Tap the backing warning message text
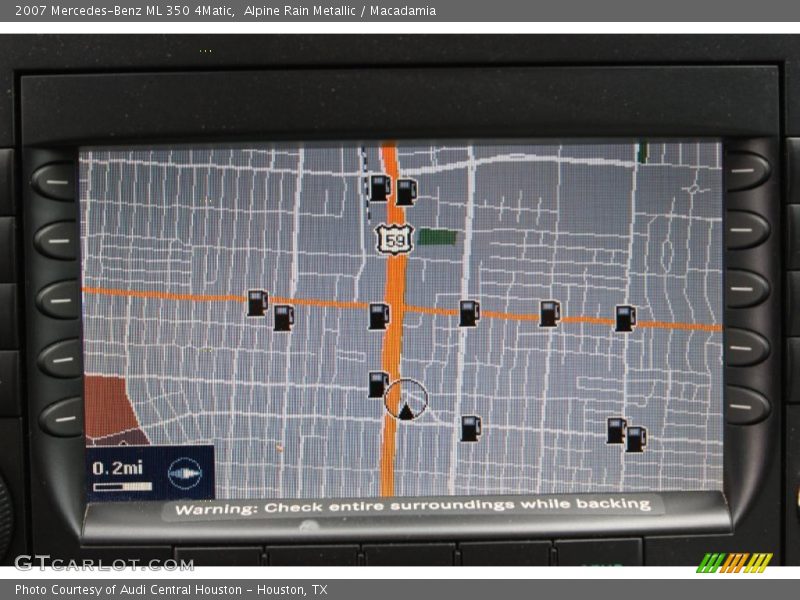Screen dimensions: 800x600 tap(412, 507)
